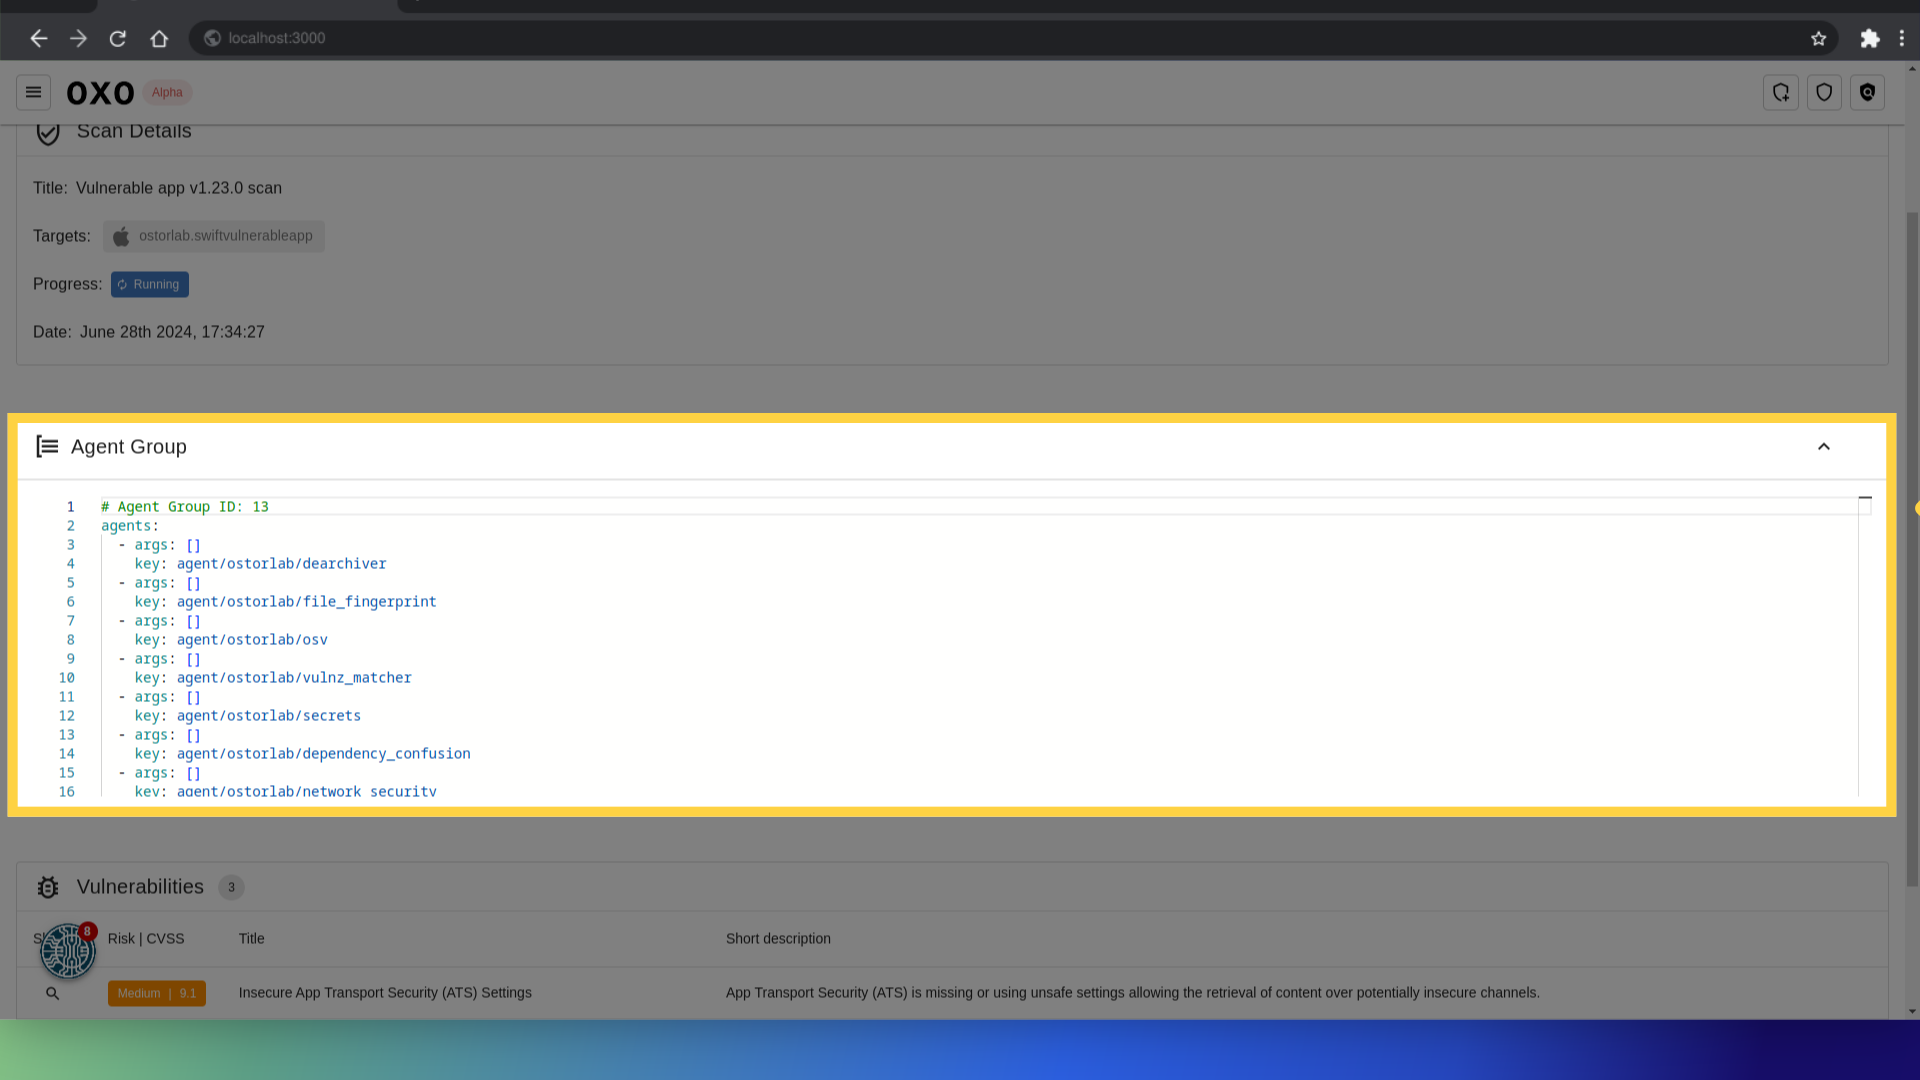Click the Alpha badge
The image size is (1920, 1080).
167,92
